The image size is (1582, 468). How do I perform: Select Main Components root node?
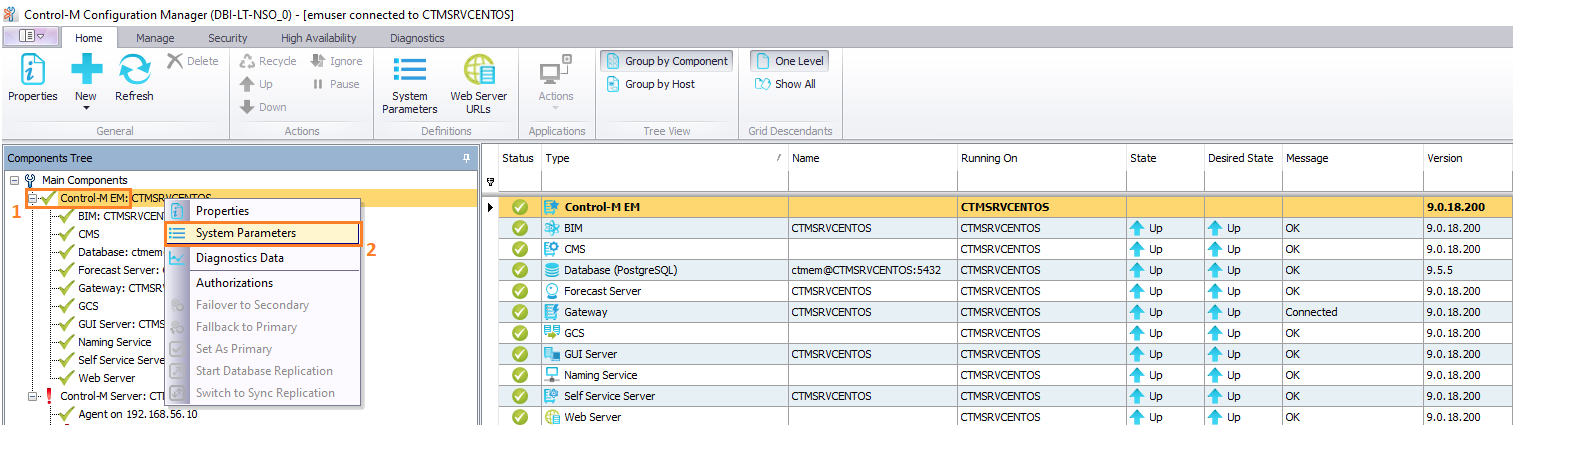85,180
